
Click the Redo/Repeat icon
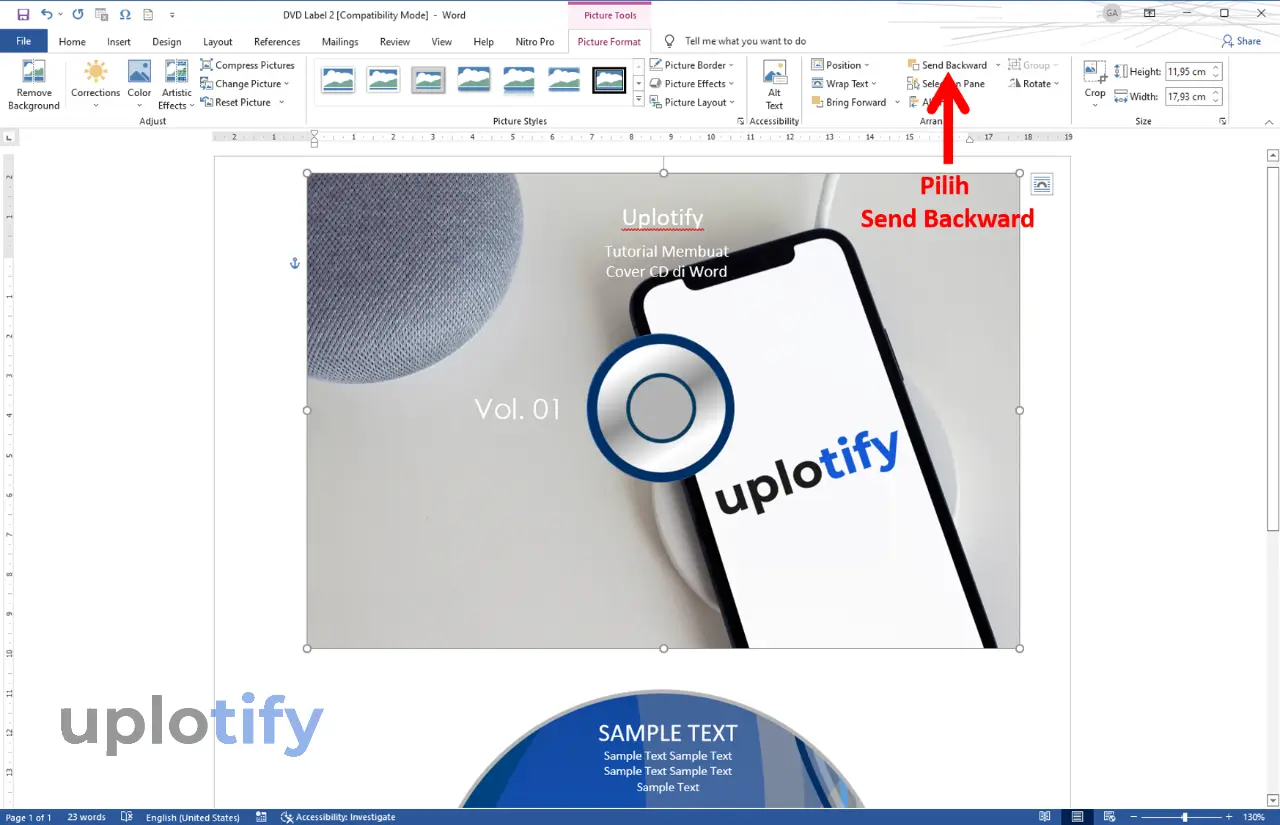coord(78,14)
